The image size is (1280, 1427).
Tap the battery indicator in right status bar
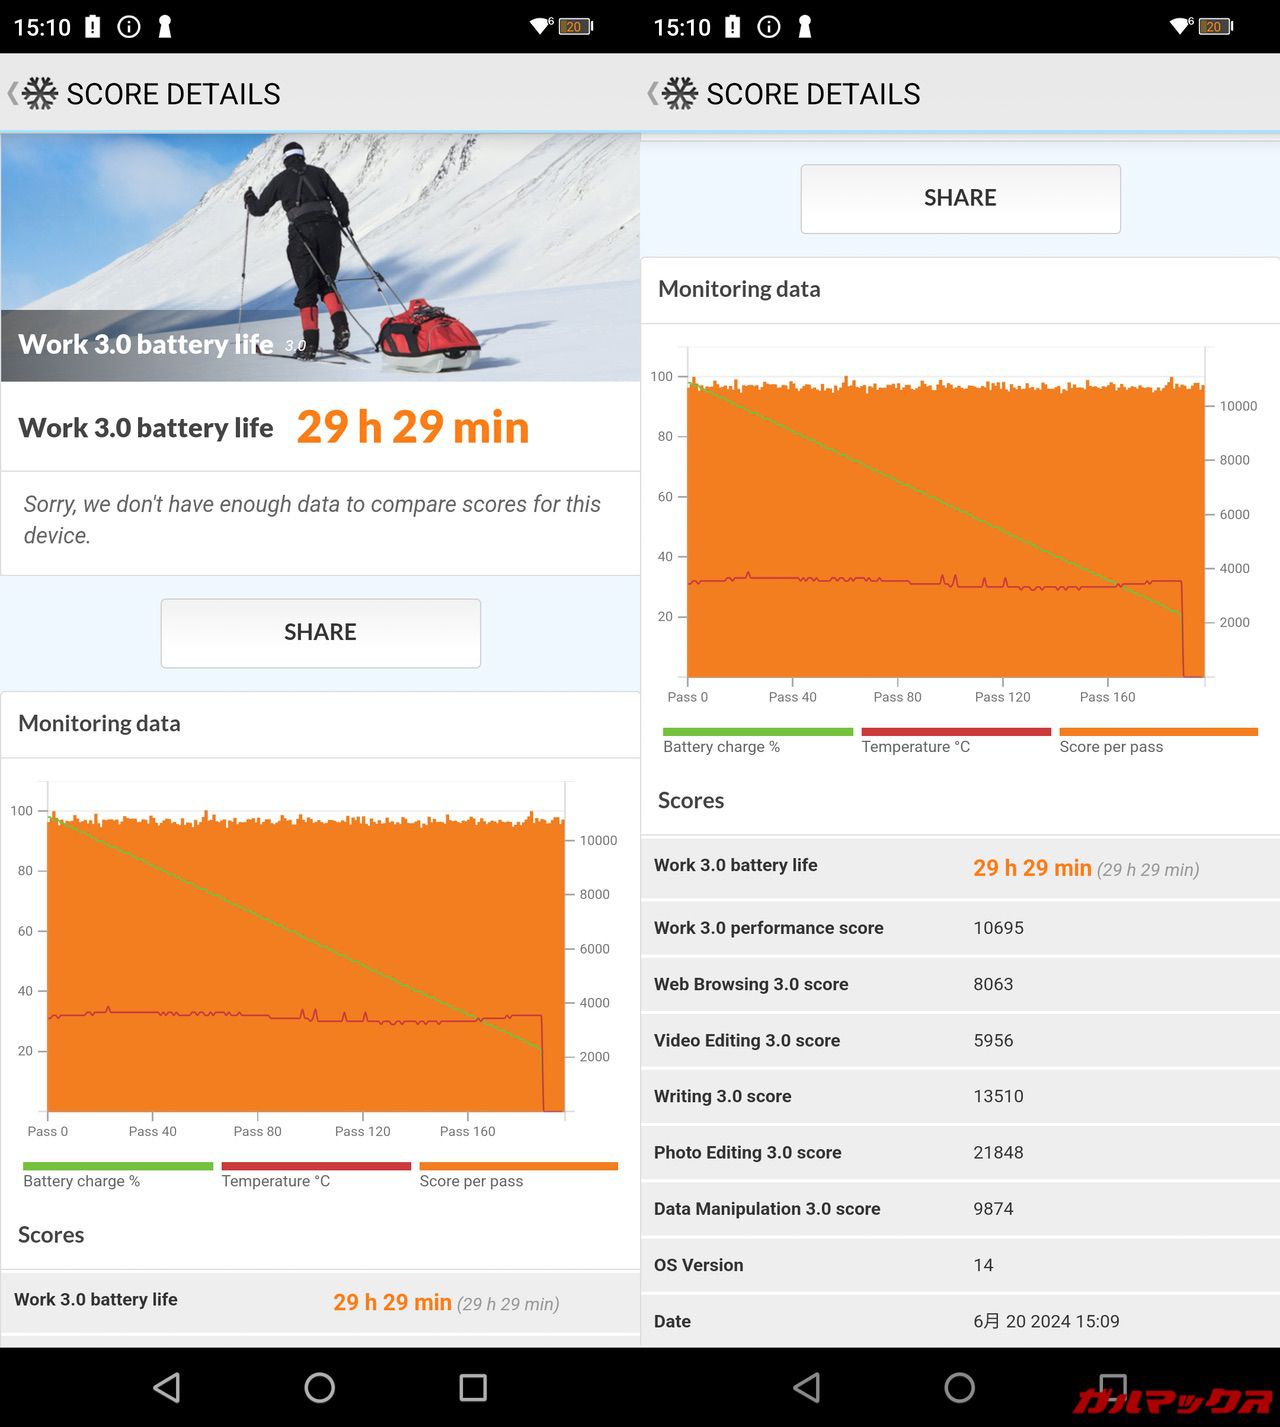[x=1215, y=27]
